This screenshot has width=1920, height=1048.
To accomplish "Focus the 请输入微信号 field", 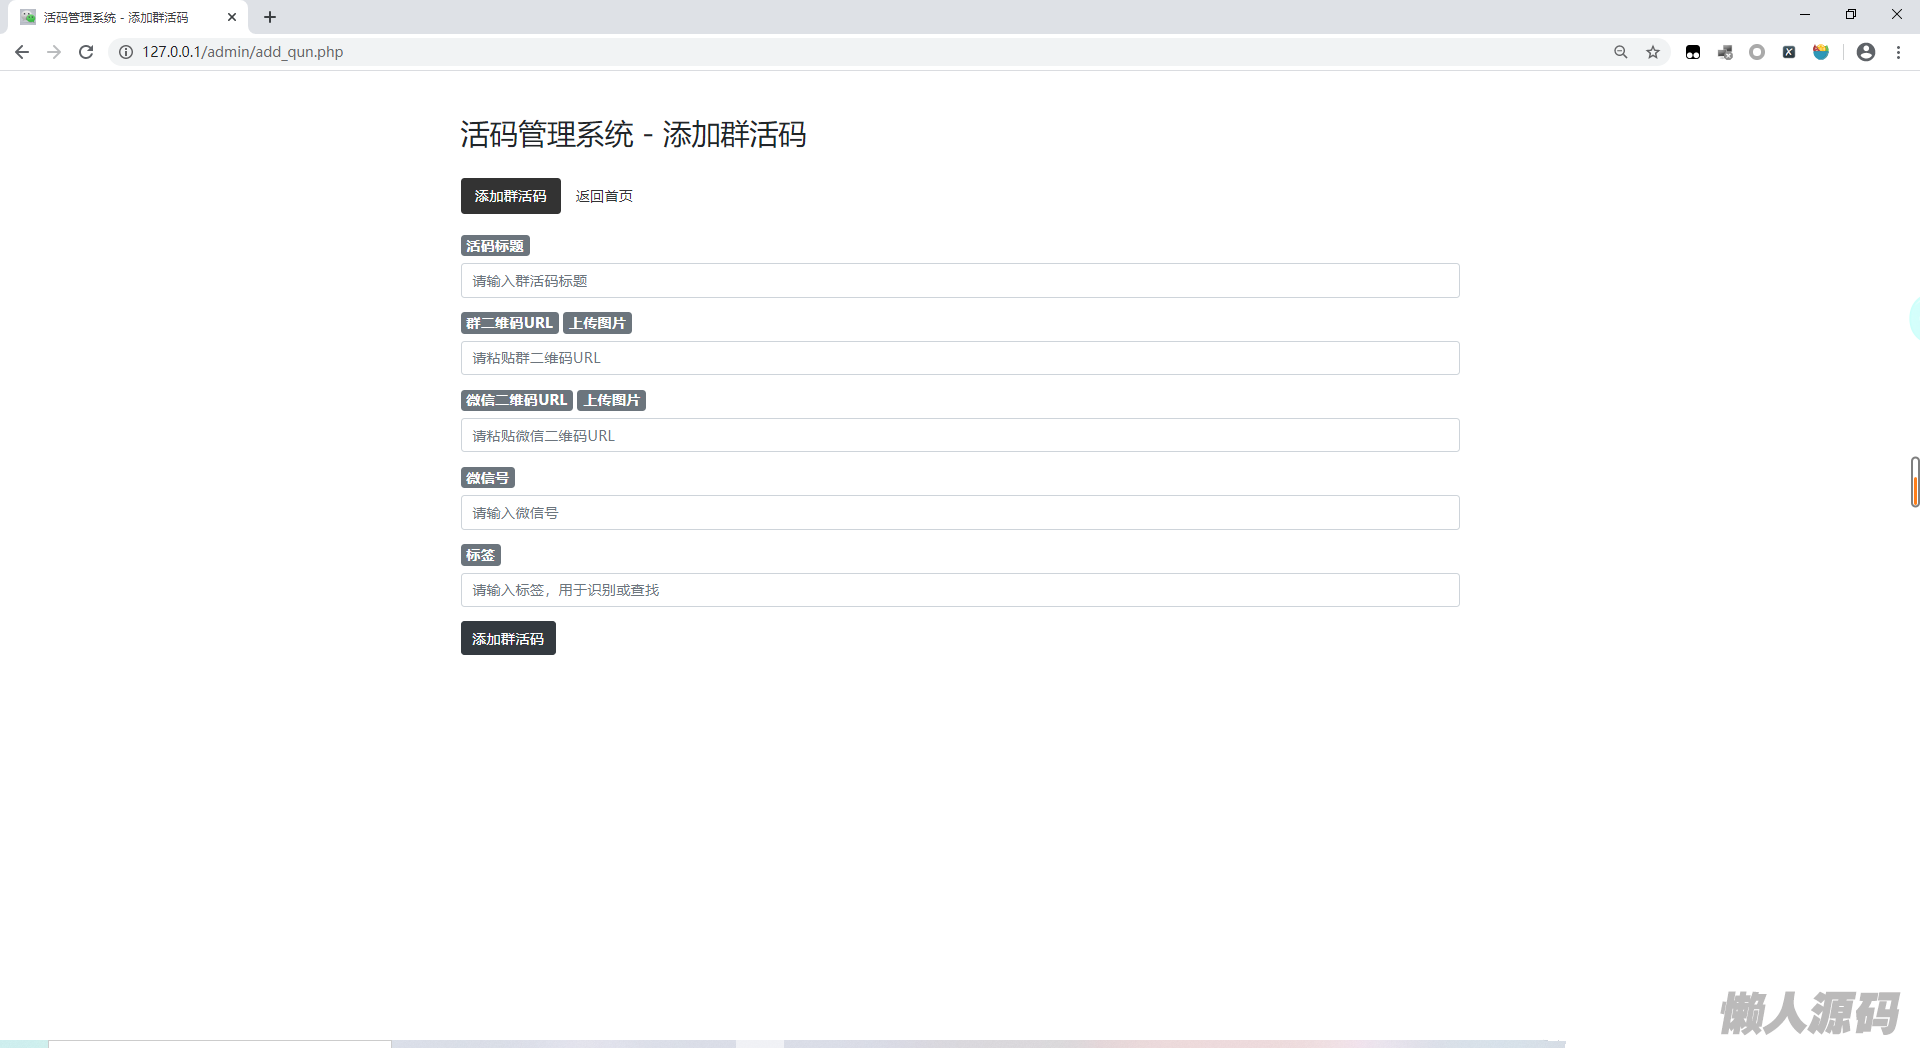I will pos(960,513).
